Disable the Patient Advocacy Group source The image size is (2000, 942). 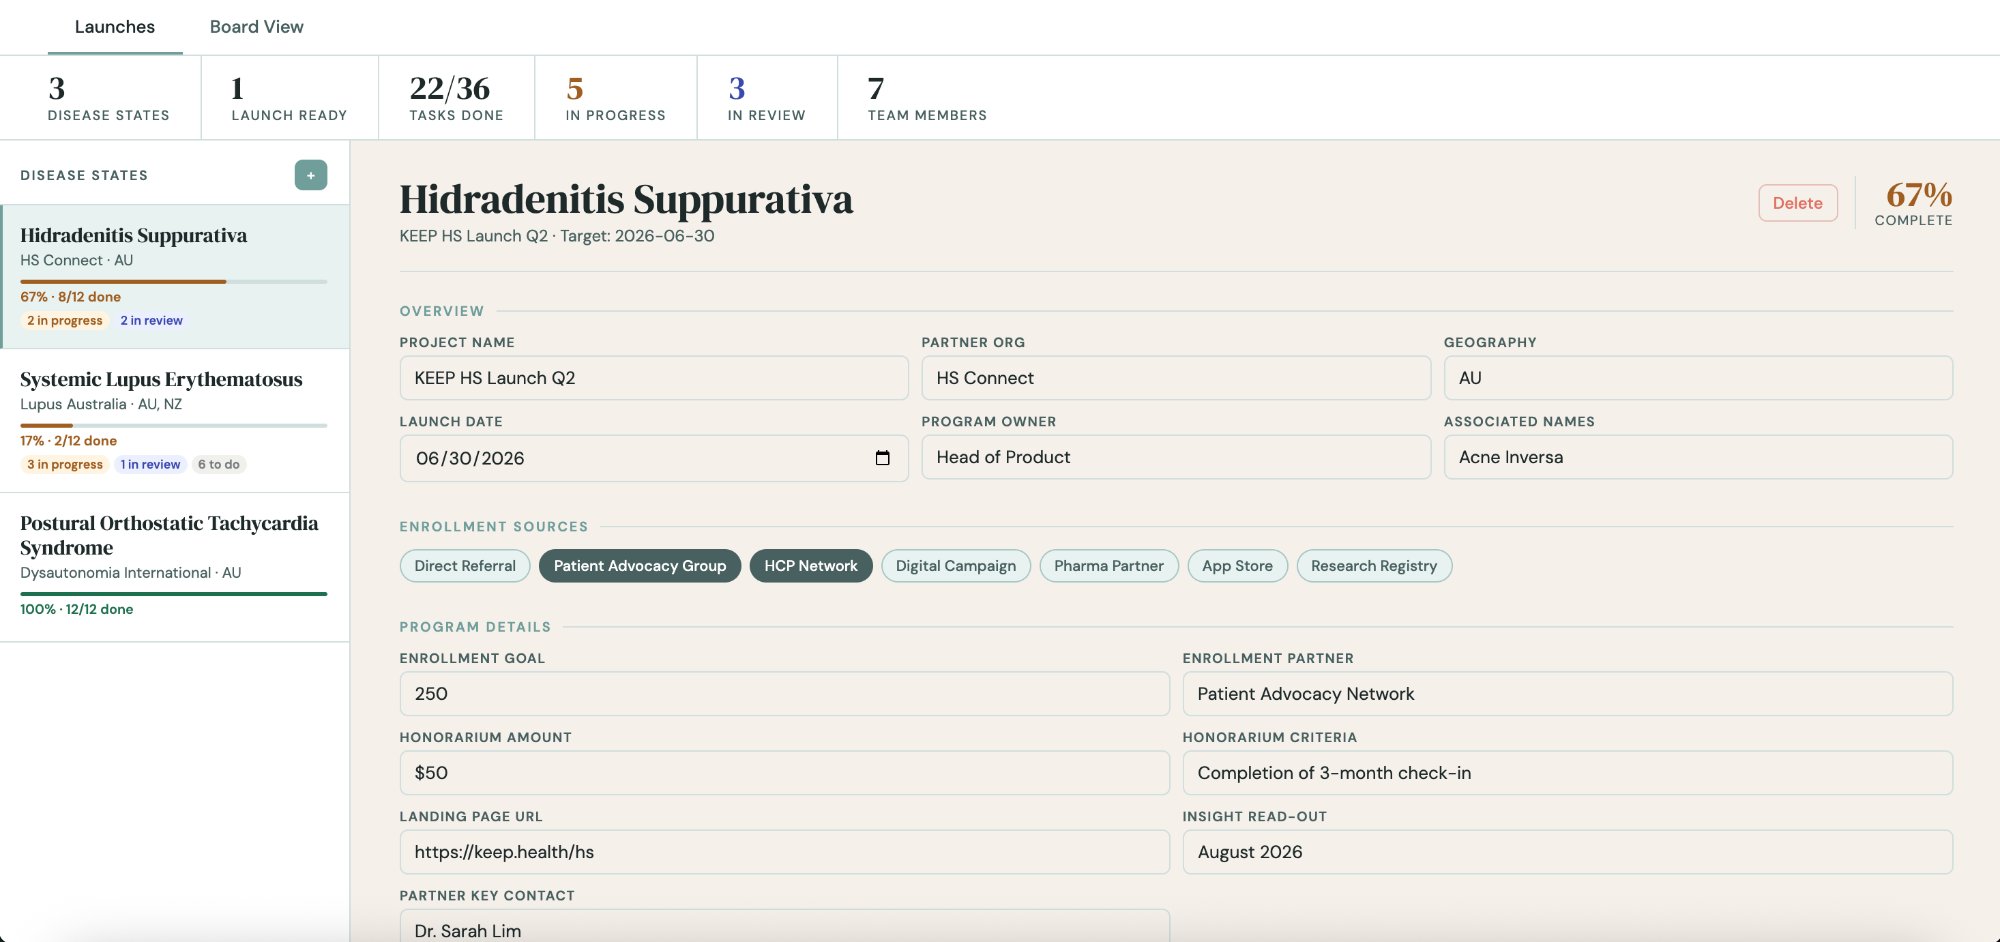click(x=639, y=565)
